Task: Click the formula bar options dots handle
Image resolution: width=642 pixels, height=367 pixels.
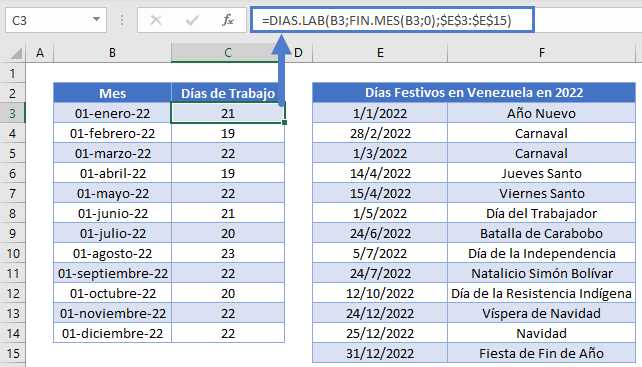Action: point(122,20)
